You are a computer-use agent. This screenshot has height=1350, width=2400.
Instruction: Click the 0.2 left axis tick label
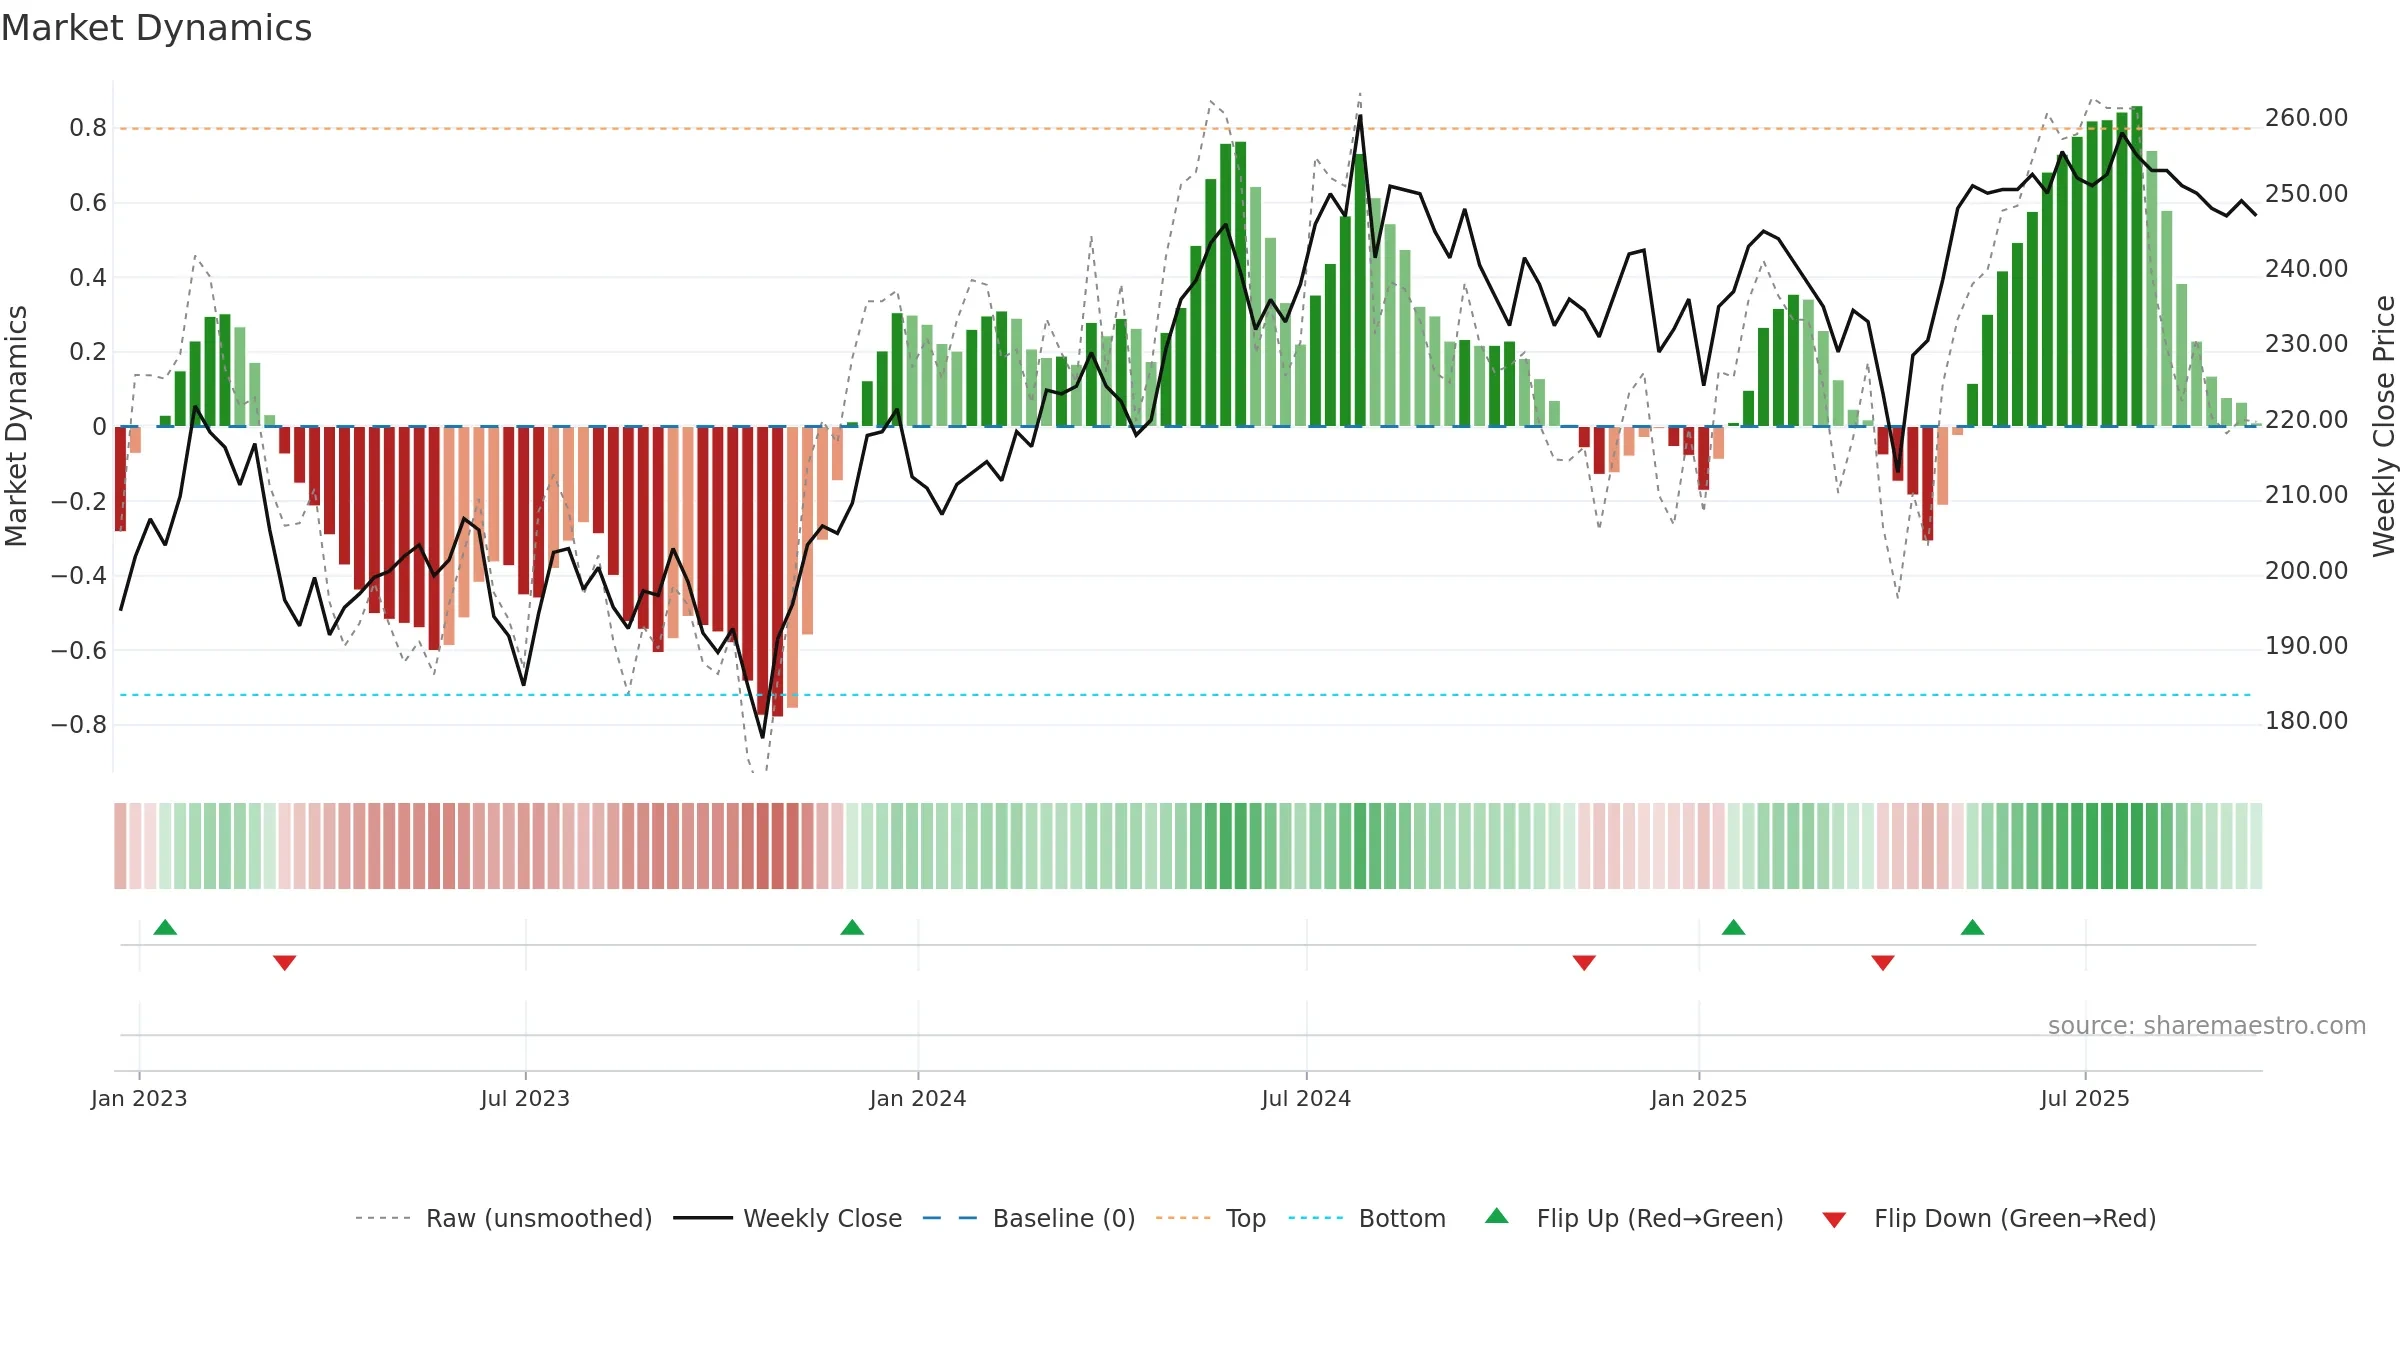[x=88, y=352]
